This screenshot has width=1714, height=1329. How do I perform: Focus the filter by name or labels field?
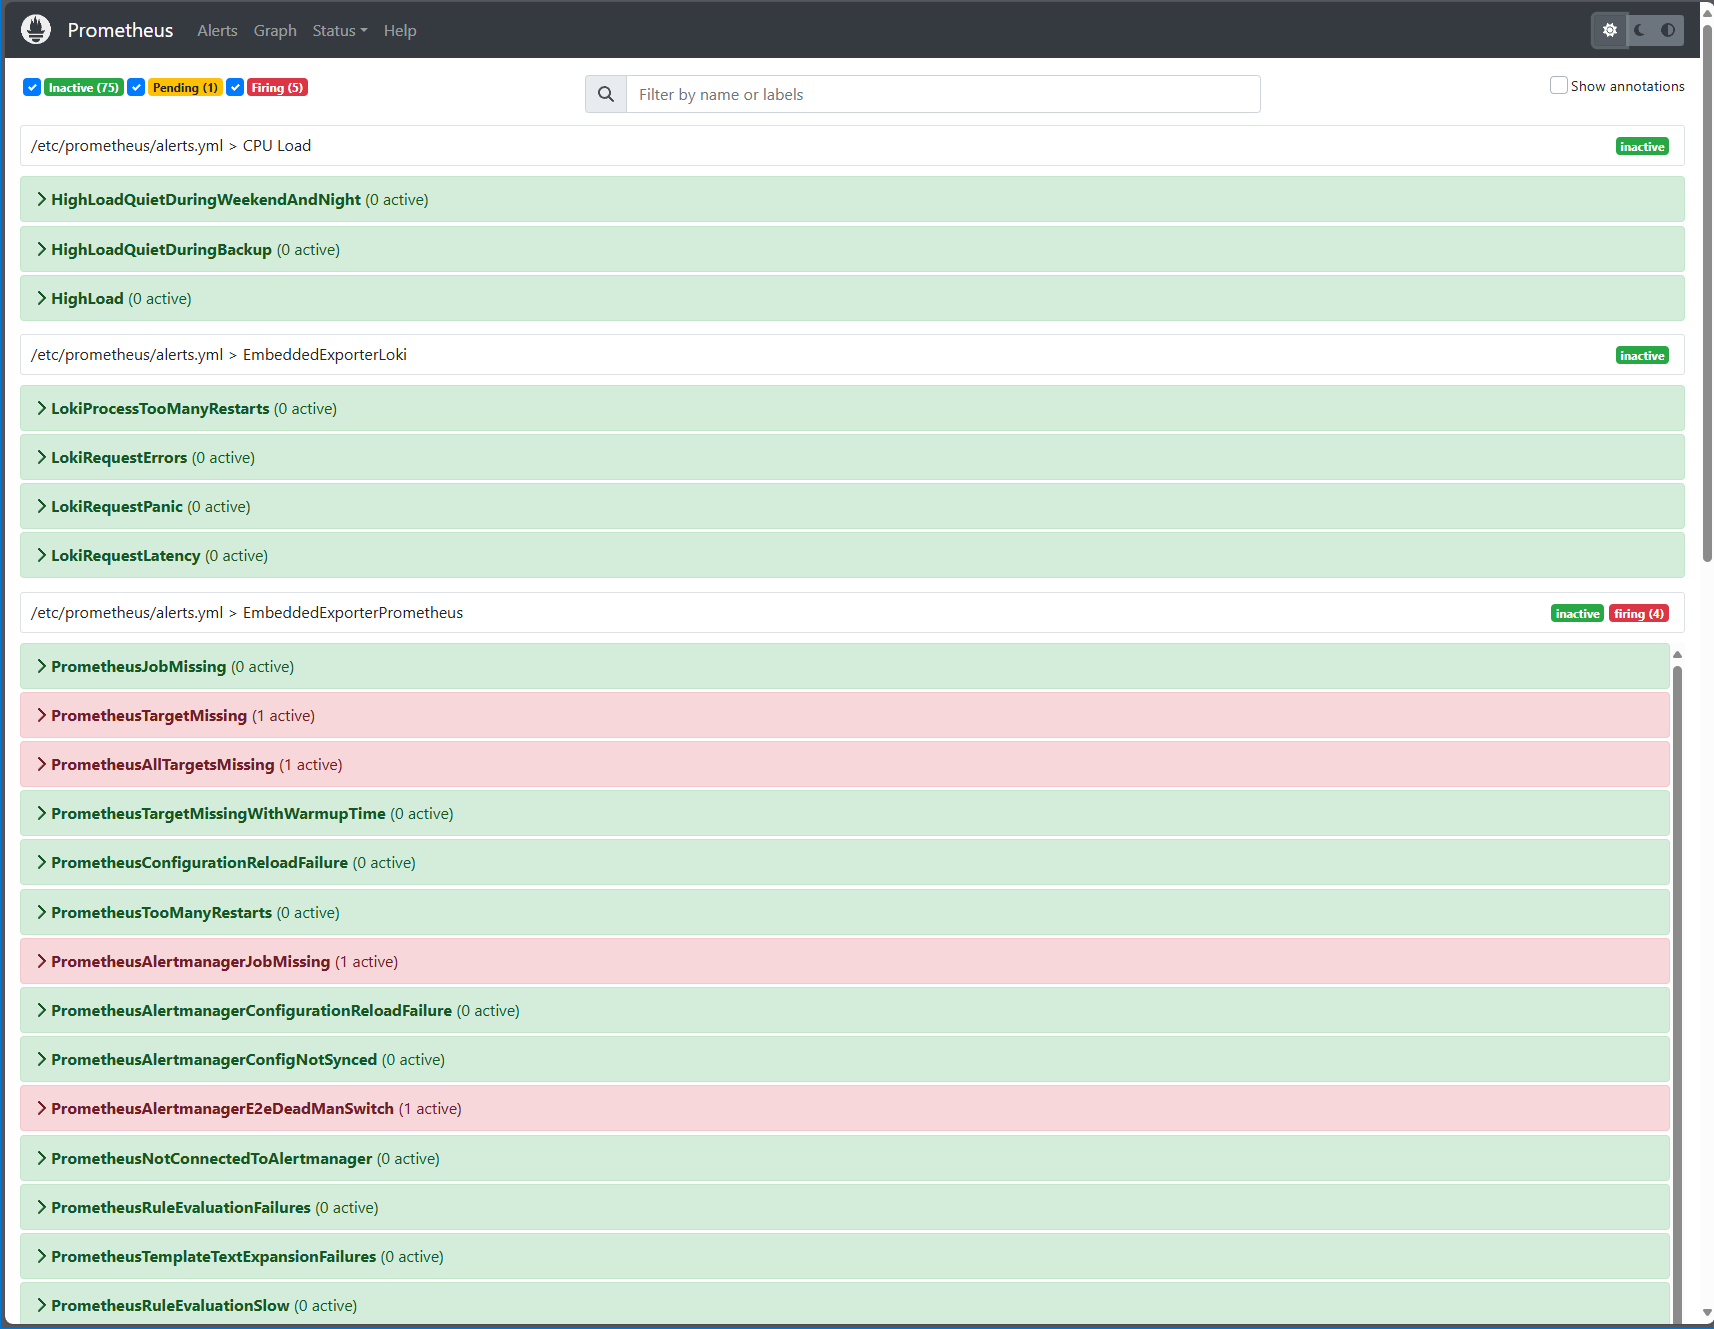(x=943, y=94)
